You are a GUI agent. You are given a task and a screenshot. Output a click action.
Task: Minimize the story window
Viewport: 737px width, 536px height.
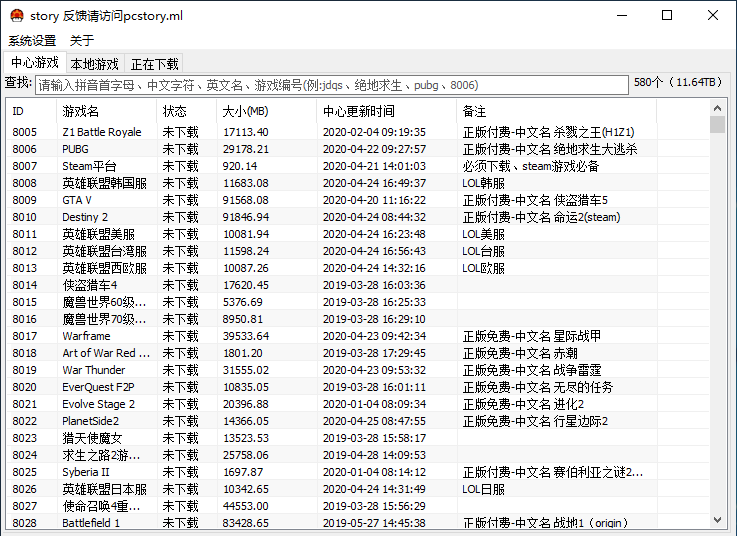tap(622, 16)
